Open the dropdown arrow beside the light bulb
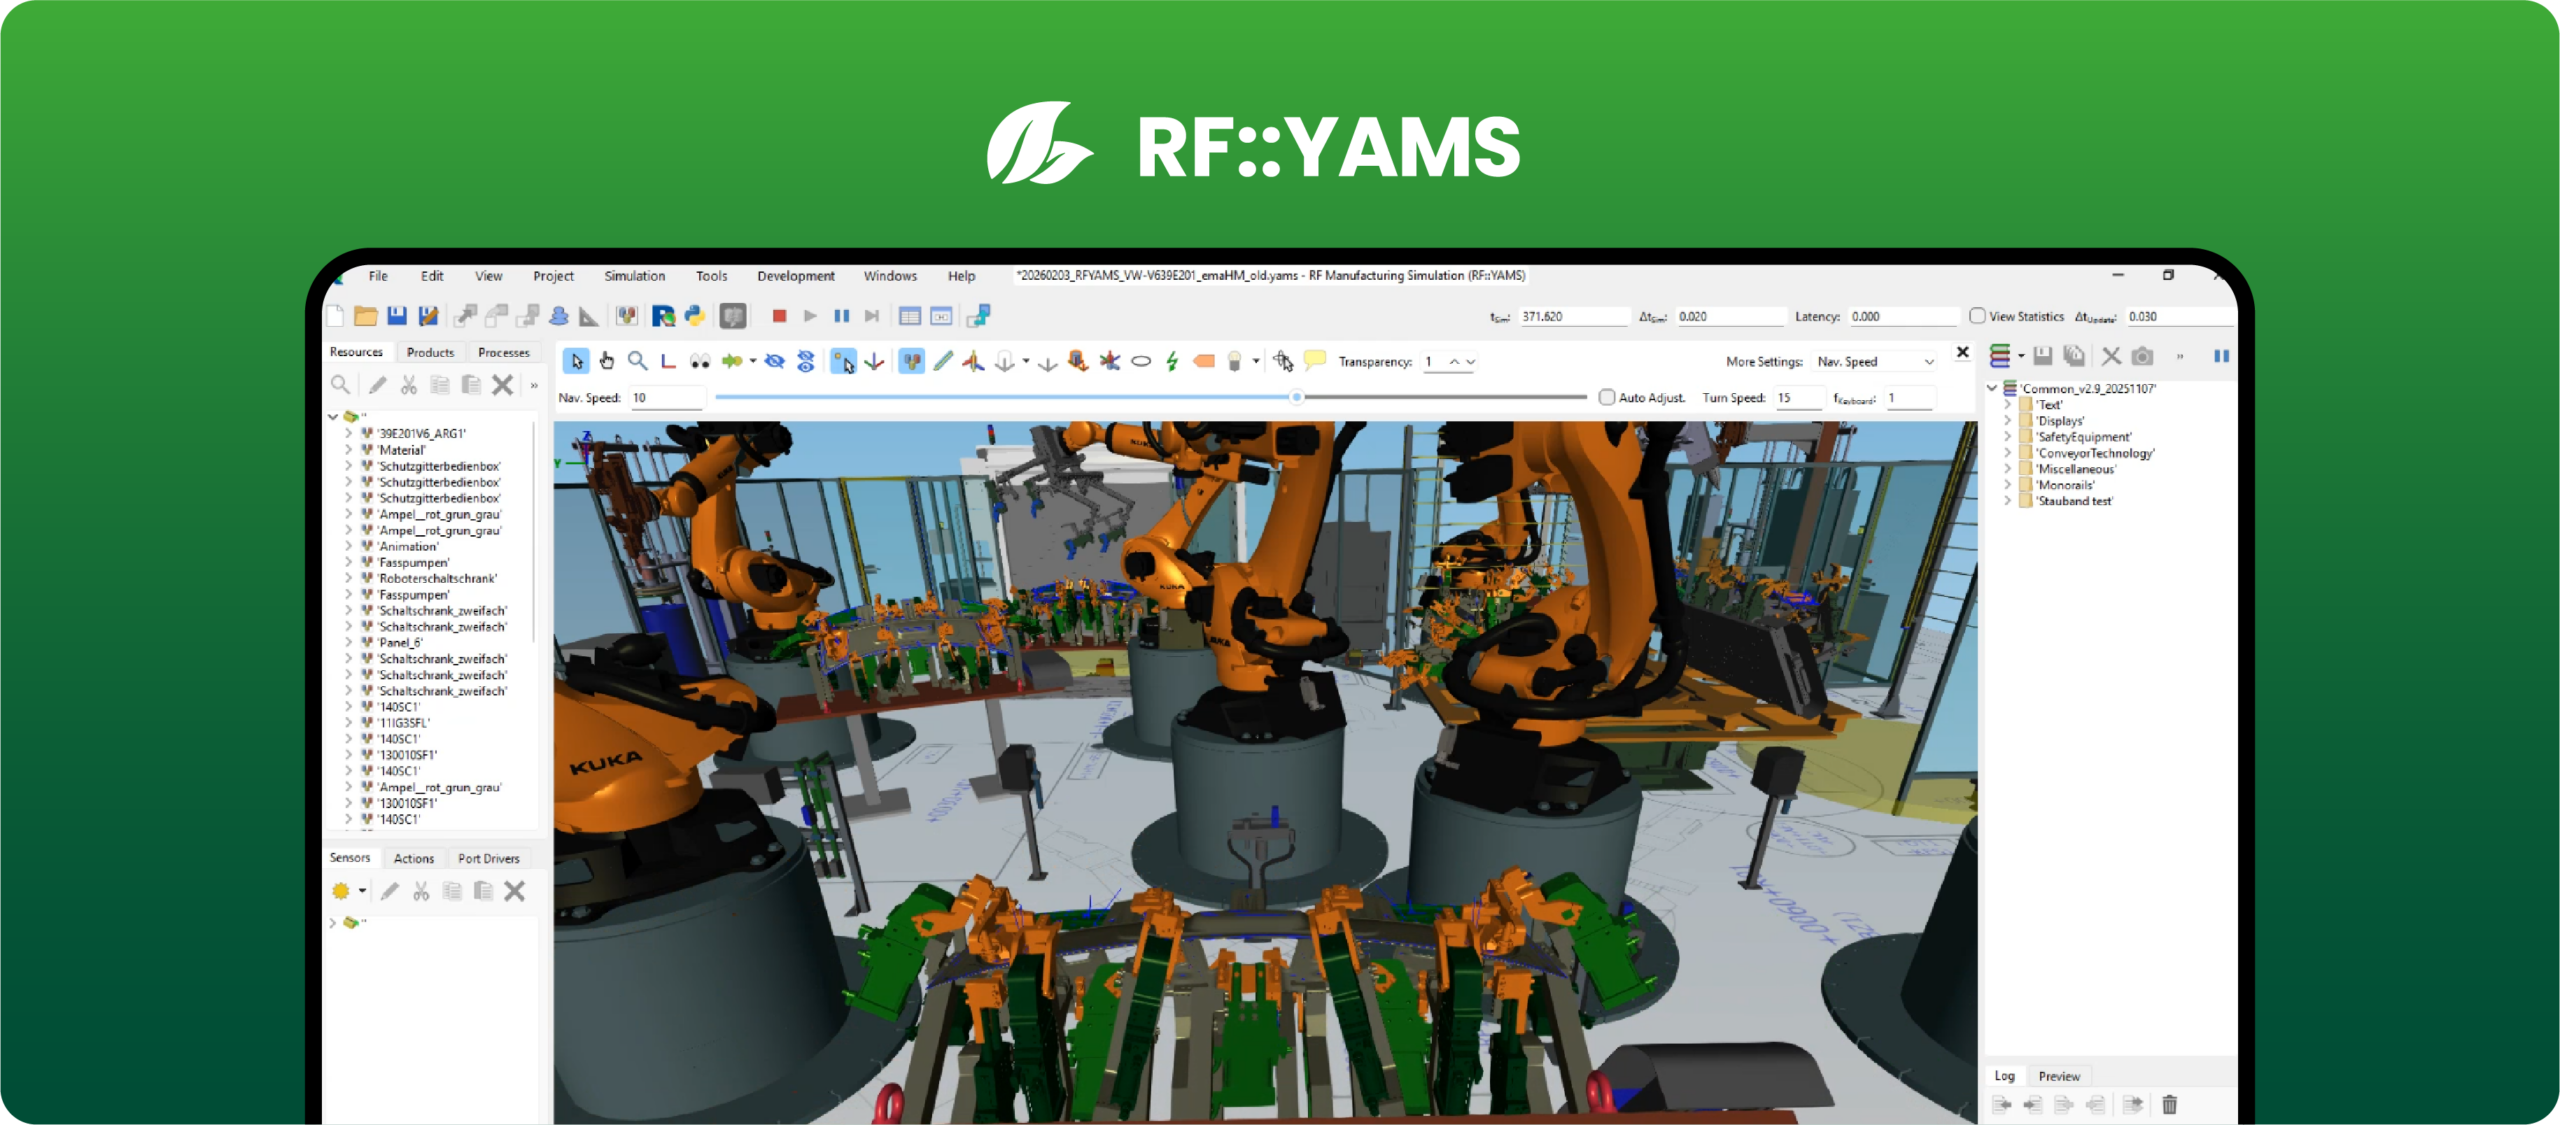The image size is (2560, 1125). point(1256,361)
